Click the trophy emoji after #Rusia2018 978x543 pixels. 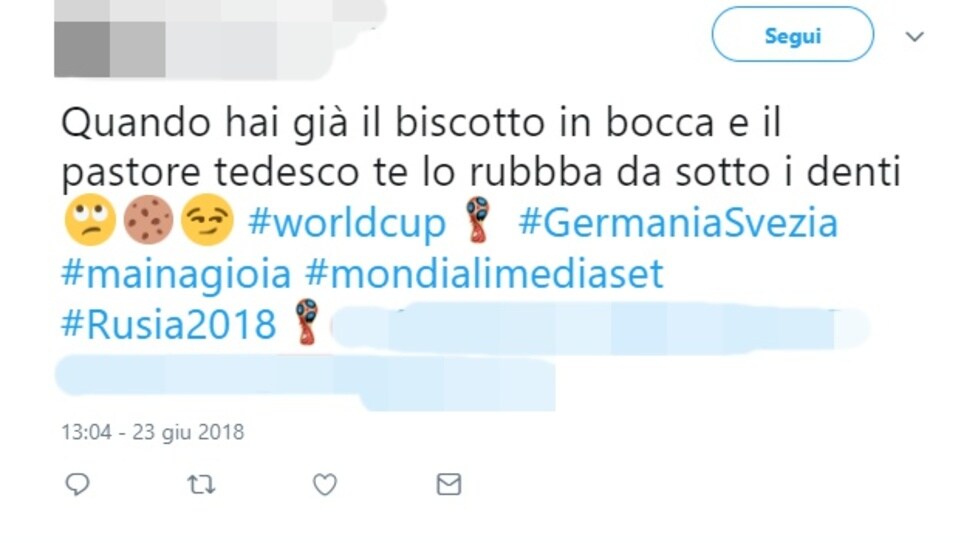(x=306, y=322)
